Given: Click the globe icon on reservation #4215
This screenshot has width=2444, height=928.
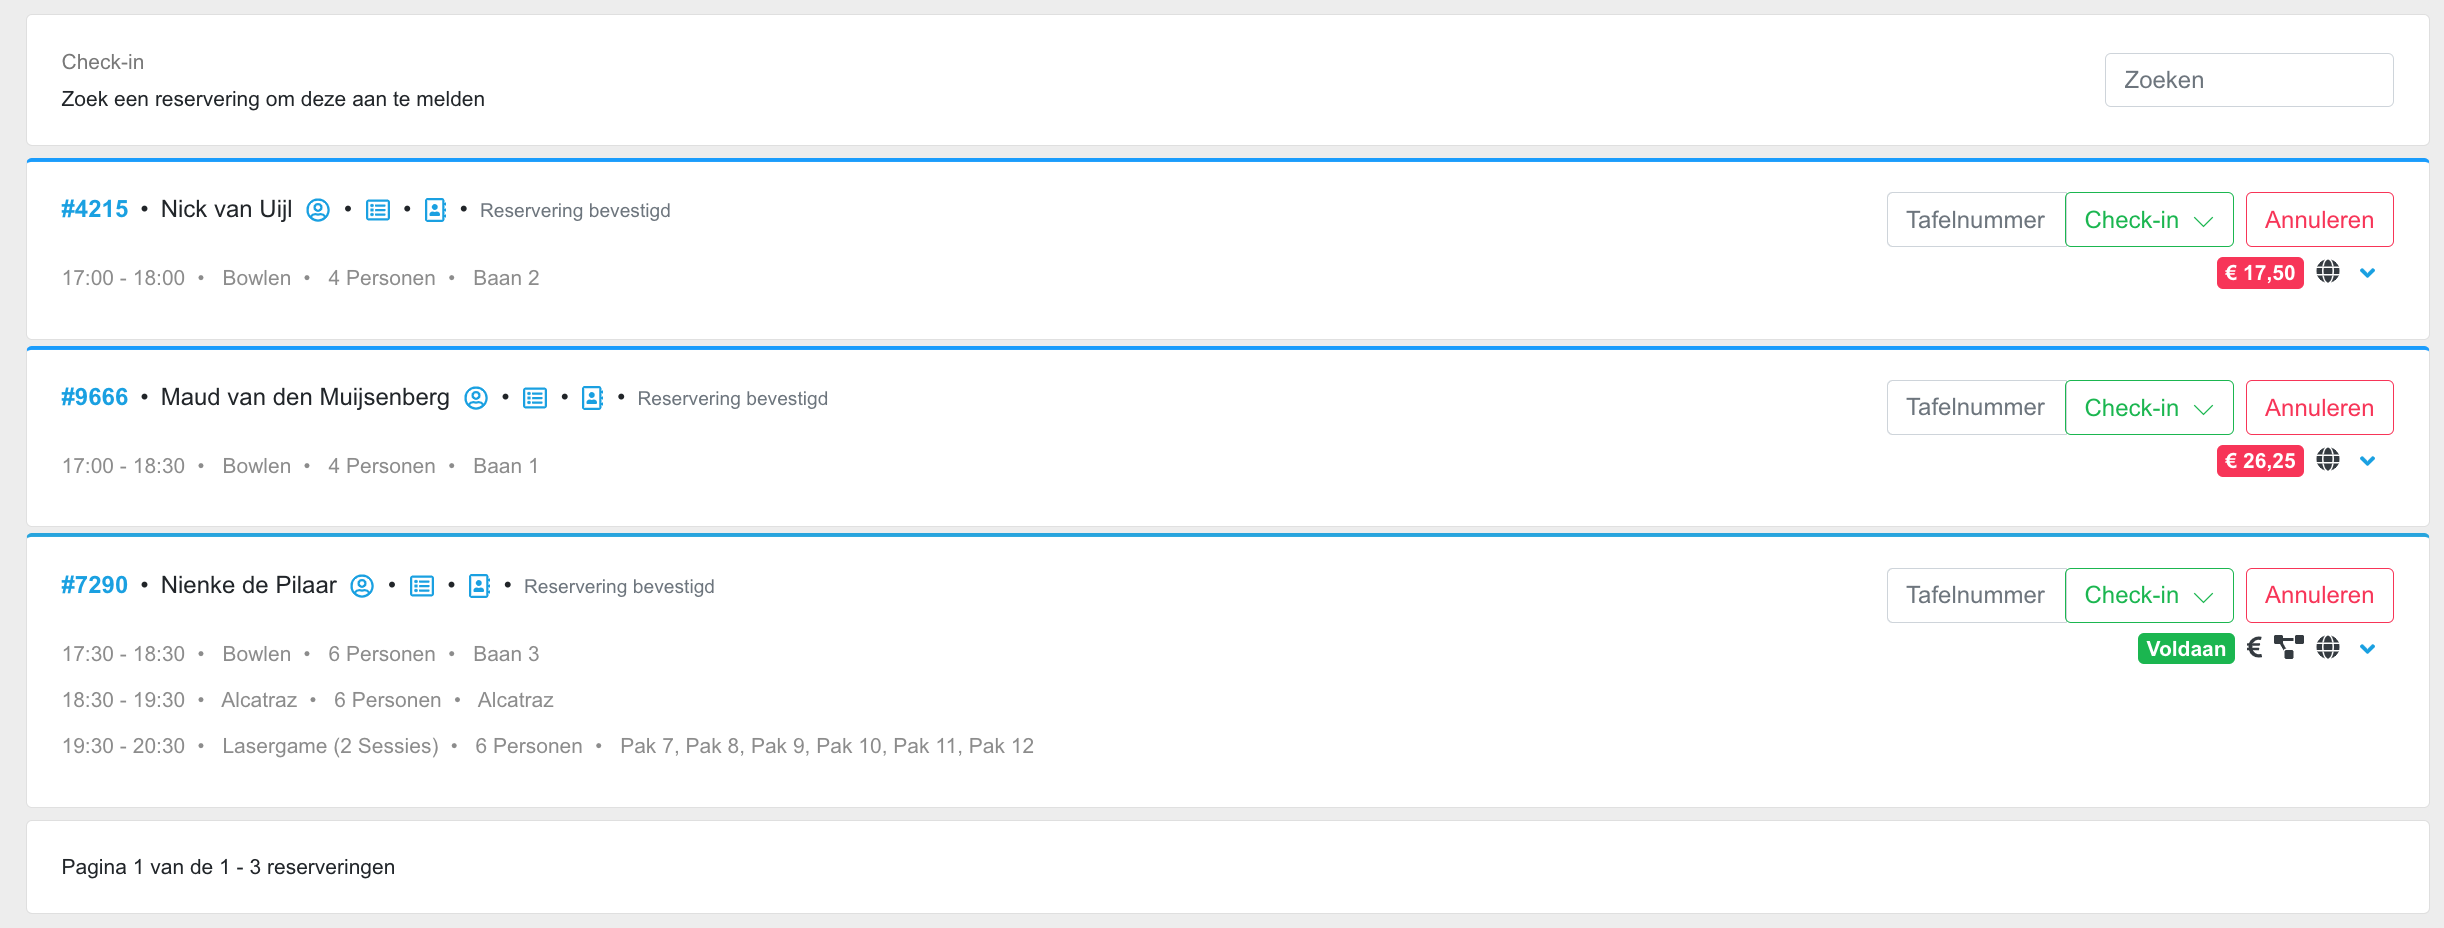Looking at the screenshot, I should tap(2328, 272).
